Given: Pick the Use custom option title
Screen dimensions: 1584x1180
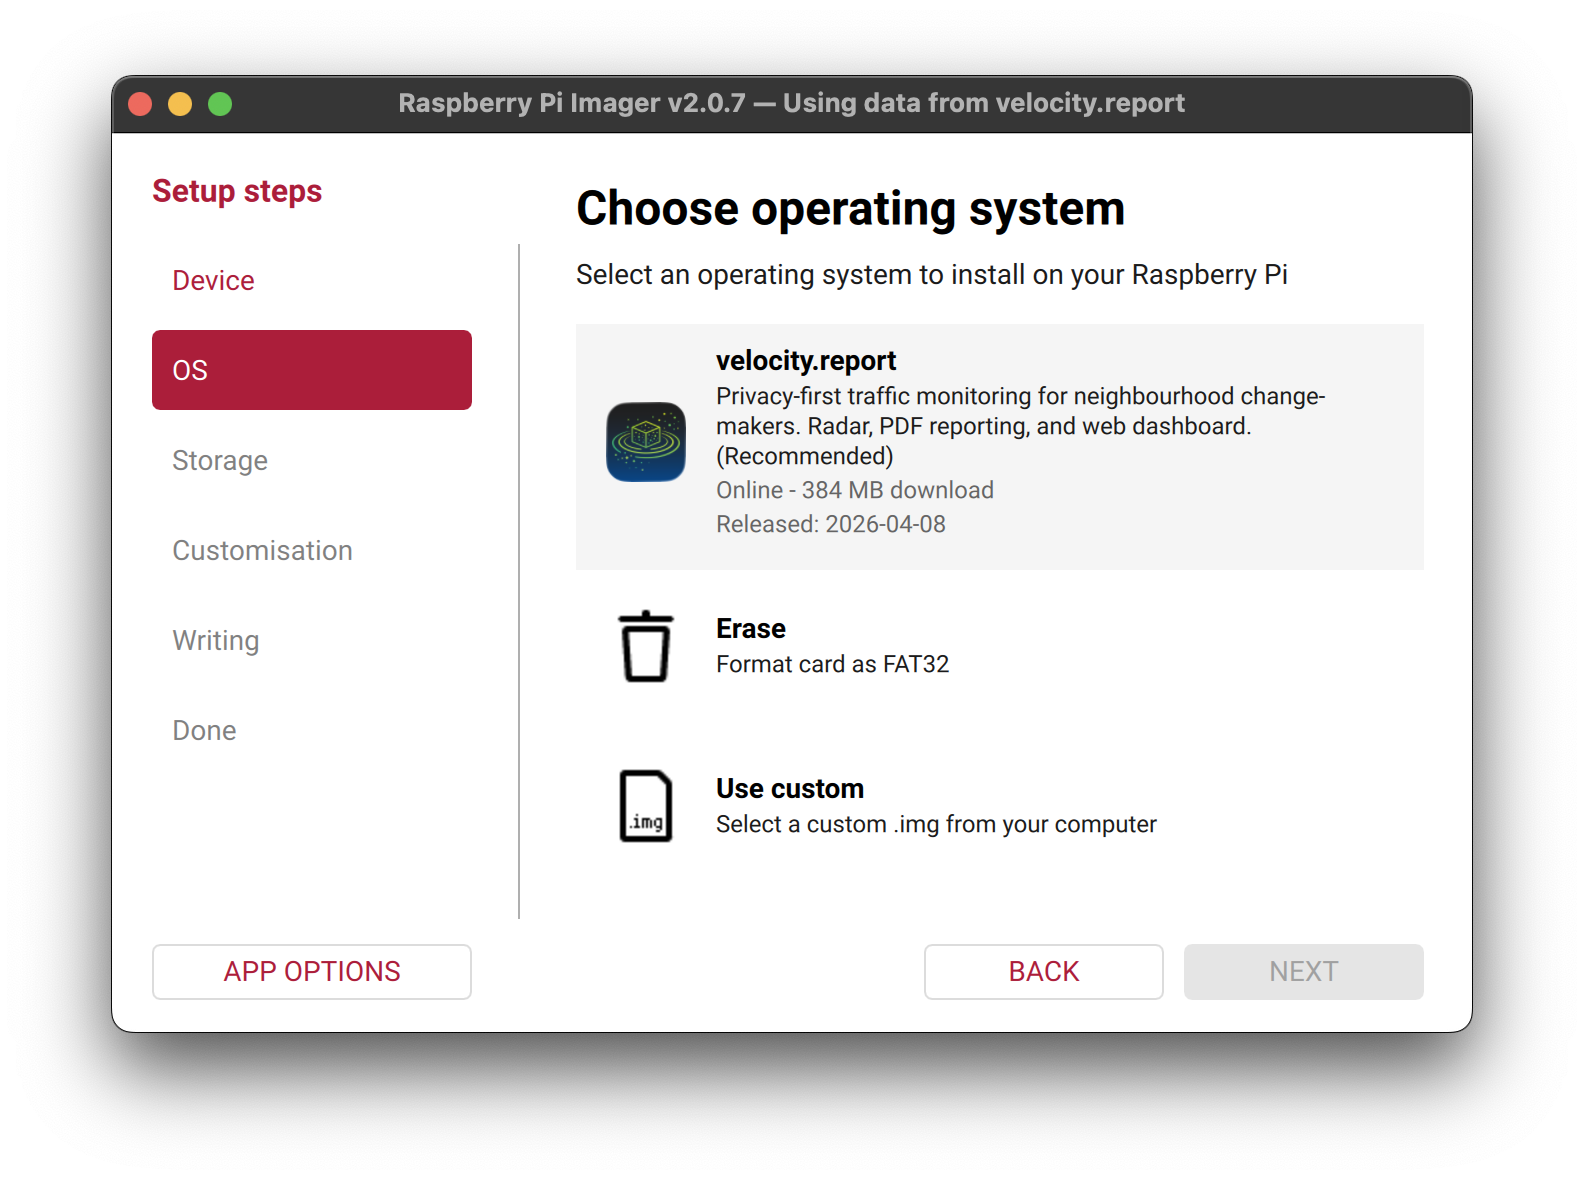Looking at the screenshot, I should (x=789, y=789).
